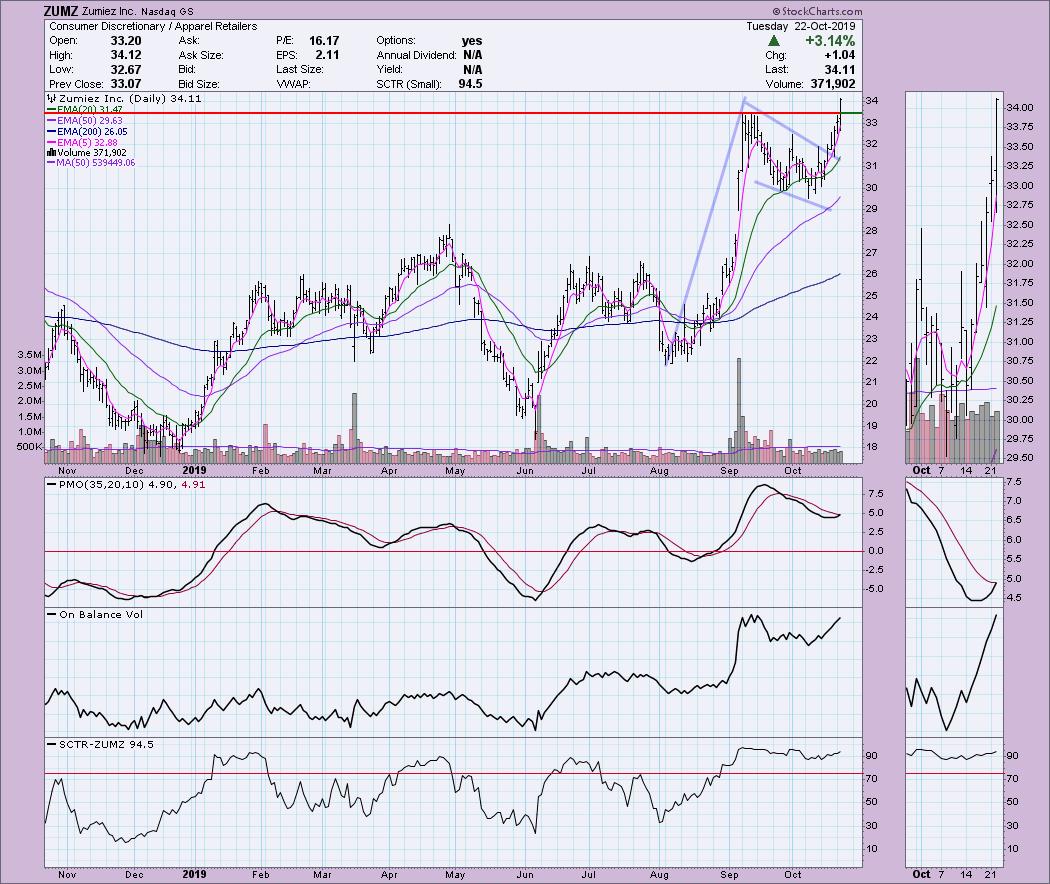Click the Low value 32.67

(126, 70)
